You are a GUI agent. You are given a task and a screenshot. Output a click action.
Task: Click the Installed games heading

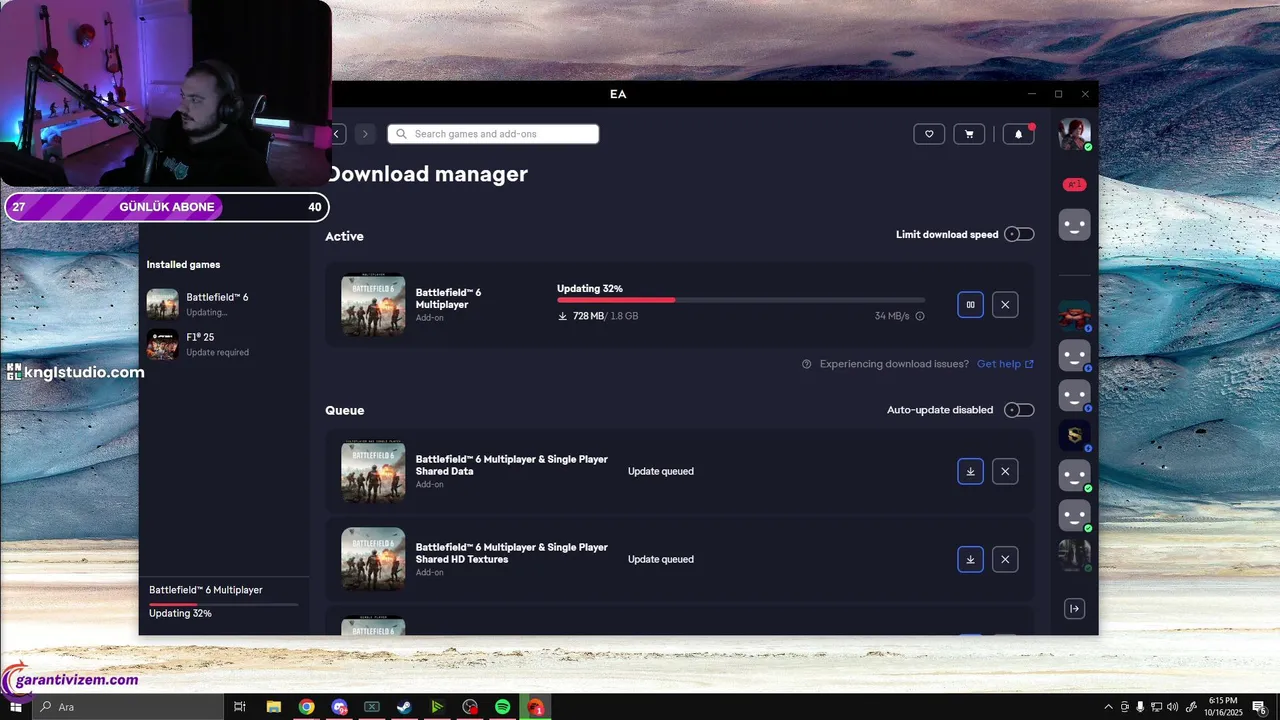pyautogui.click(x=183, y=265)
